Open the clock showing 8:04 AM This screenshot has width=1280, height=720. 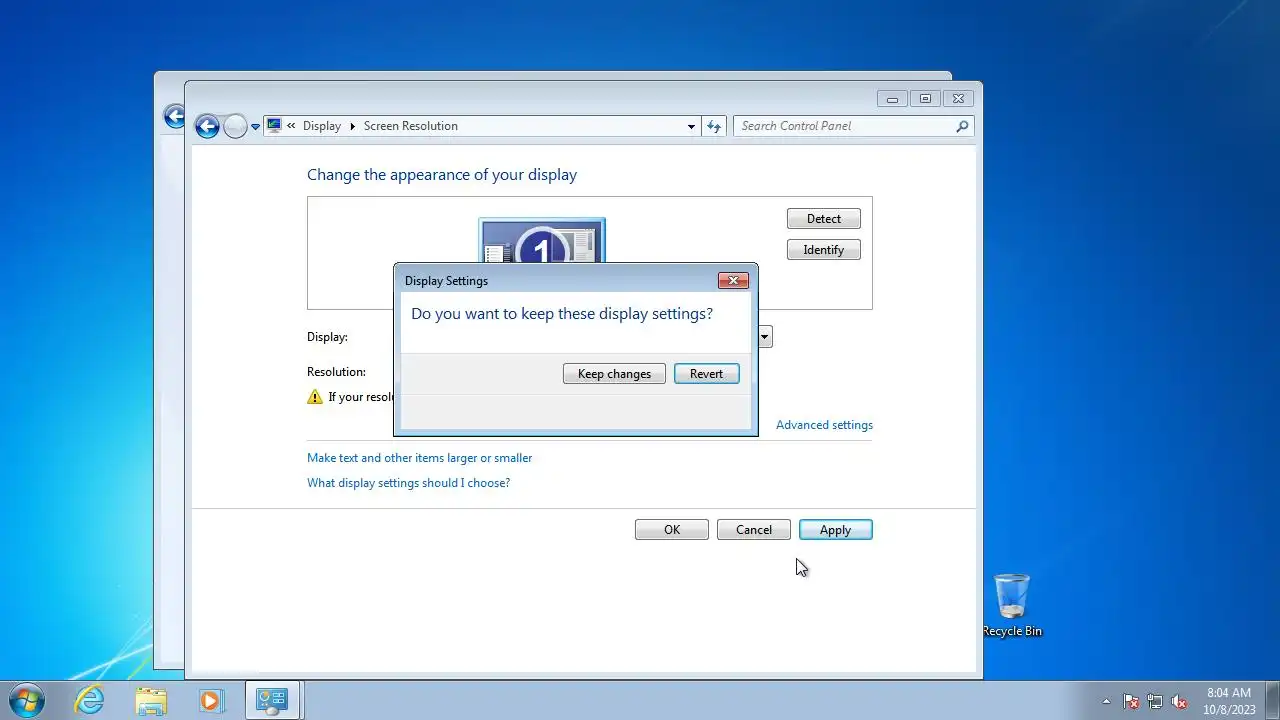[1229, 701]
